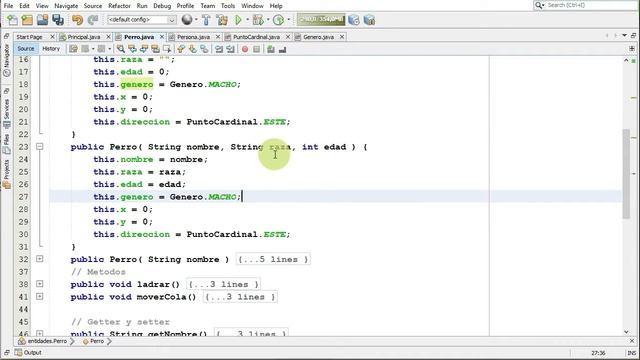Open the File menu
Screen dimensions: 640x360
[8, 6]
